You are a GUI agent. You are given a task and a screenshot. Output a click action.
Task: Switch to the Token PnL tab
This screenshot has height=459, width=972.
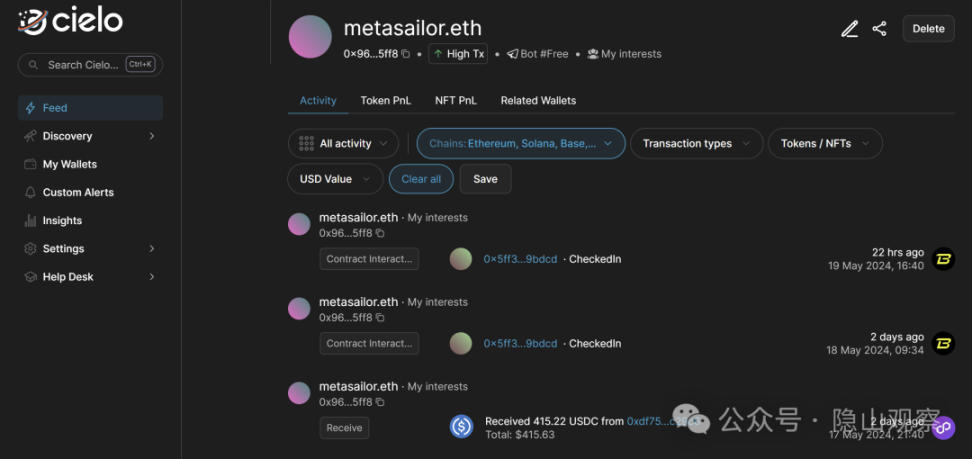point(386,100)
